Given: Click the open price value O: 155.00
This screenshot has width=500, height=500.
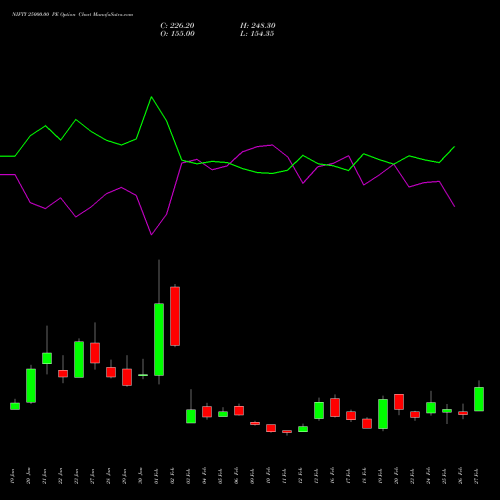Looking at the screenshot, I should click(x=177, y=34).
